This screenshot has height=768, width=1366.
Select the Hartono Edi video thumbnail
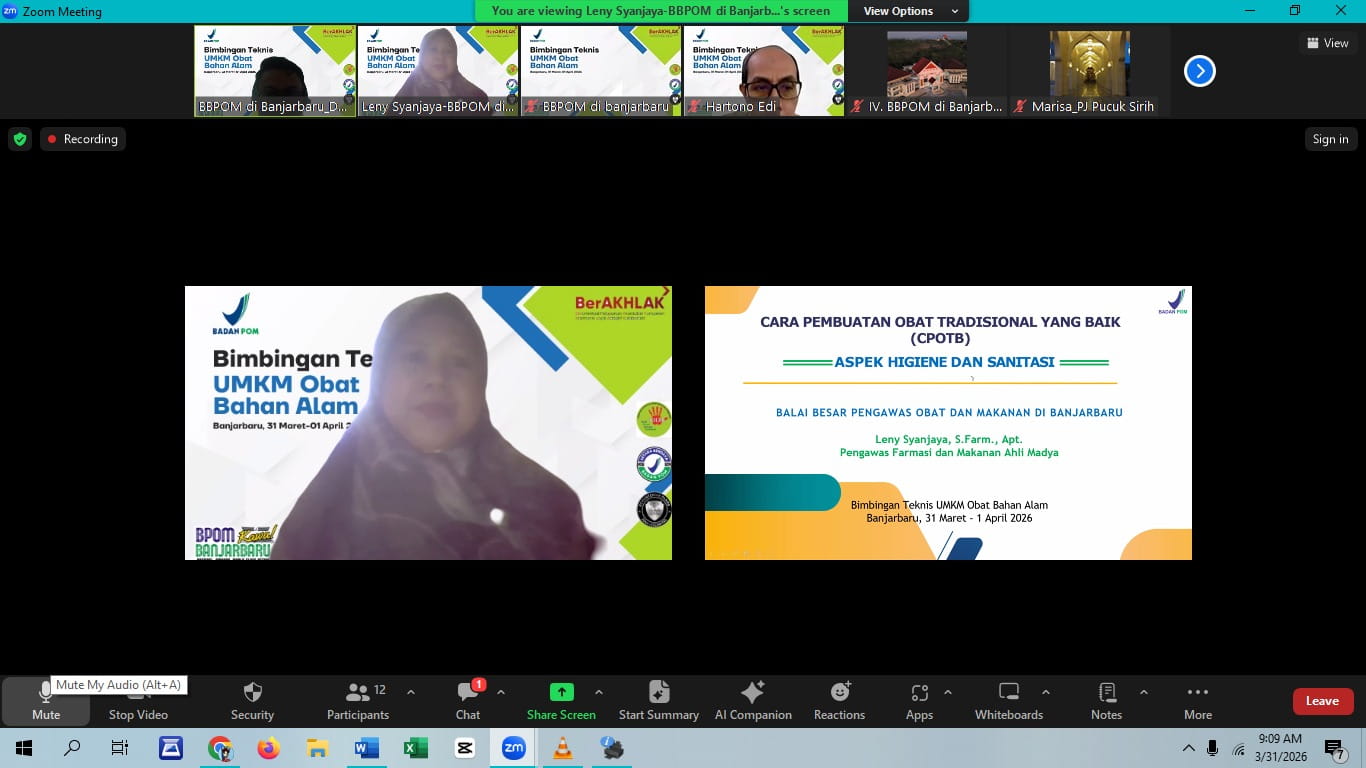pyautogui.click(x=764, y=71)
